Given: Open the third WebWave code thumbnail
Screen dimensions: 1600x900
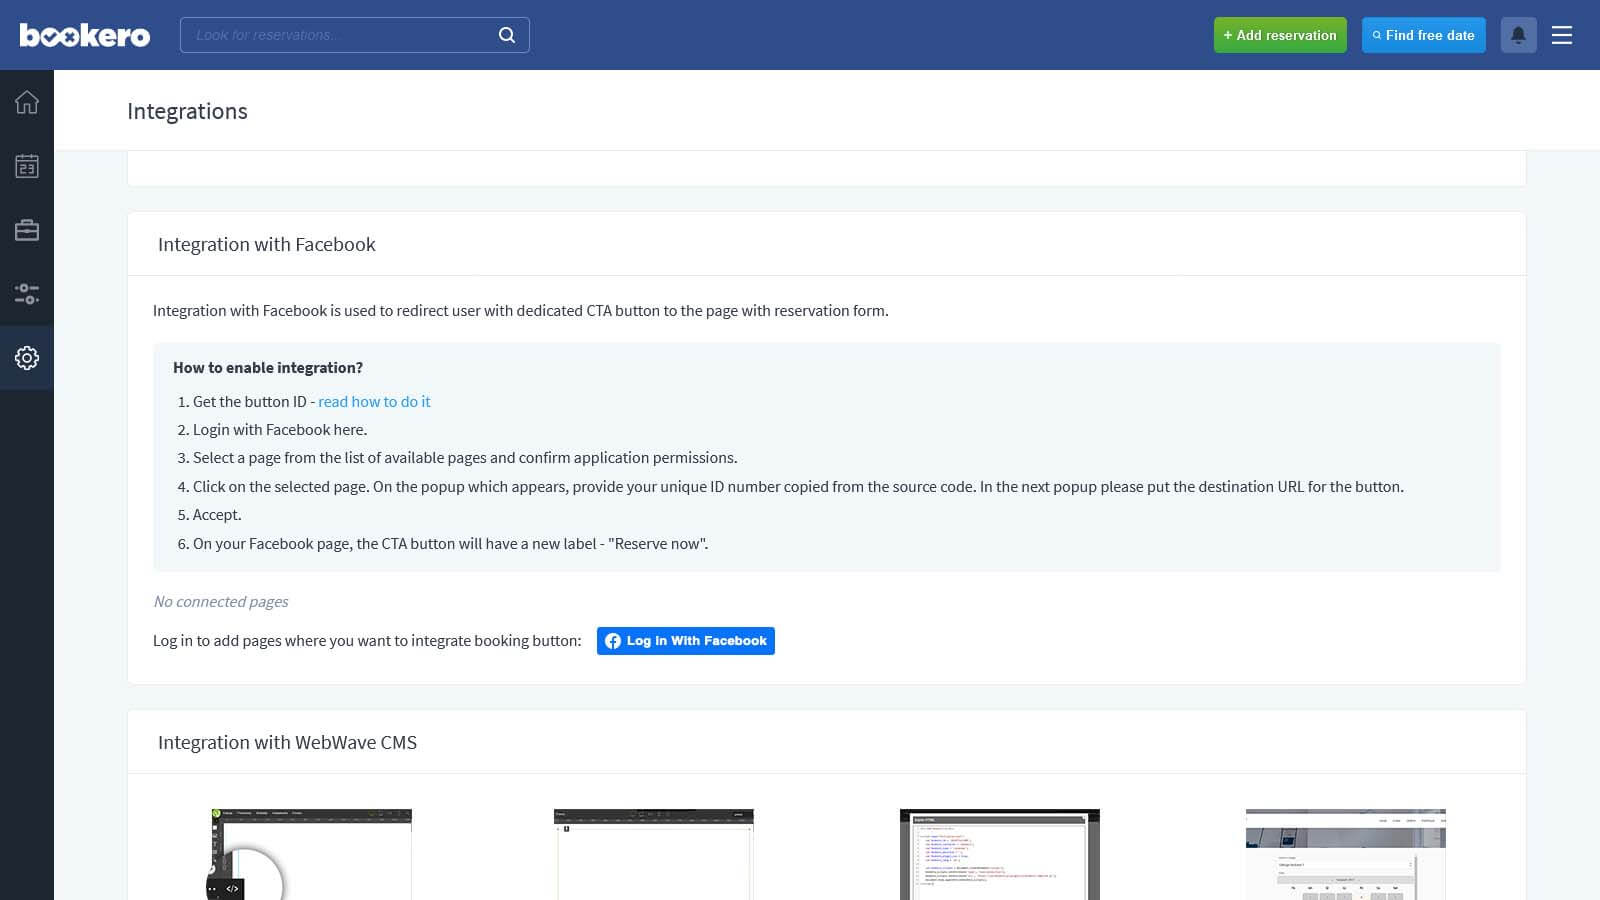Looking at the screenshot, I should click(x=1000, y=854).
